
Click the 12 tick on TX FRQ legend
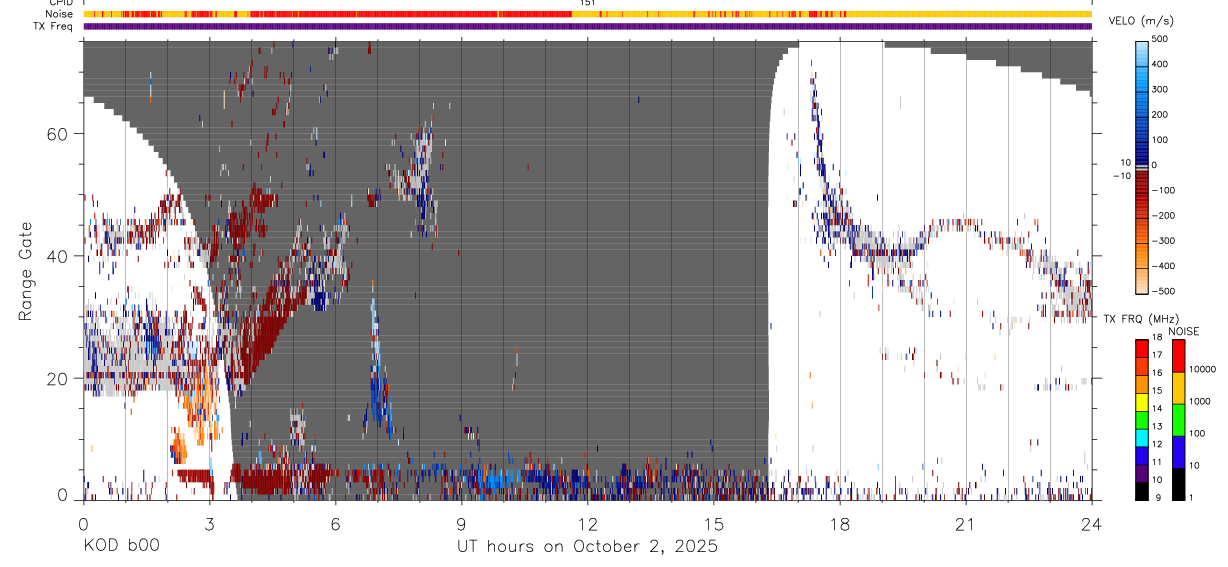pos(1159,443)
